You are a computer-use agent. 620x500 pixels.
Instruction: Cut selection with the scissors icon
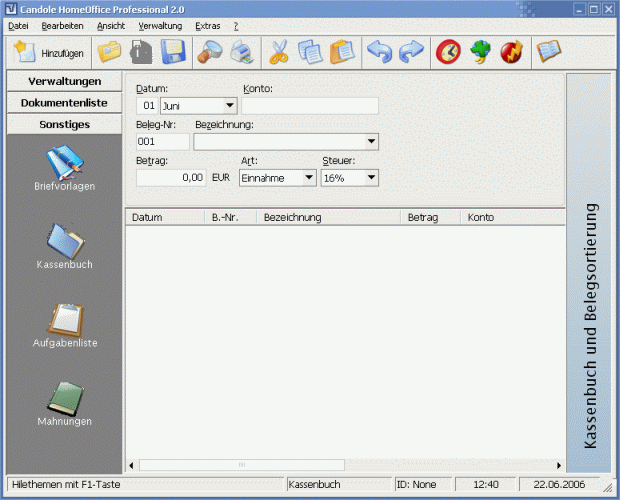point(279,52)
